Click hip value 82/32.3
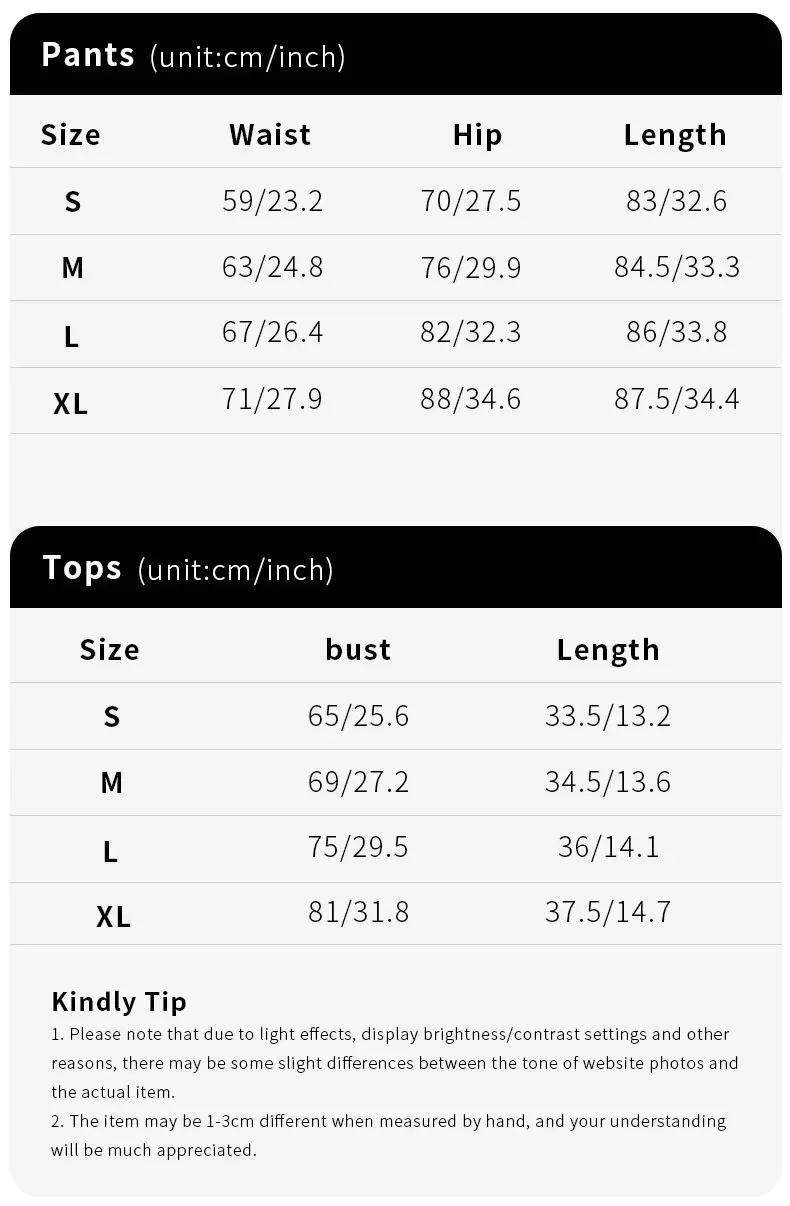 tap(471, 332)
